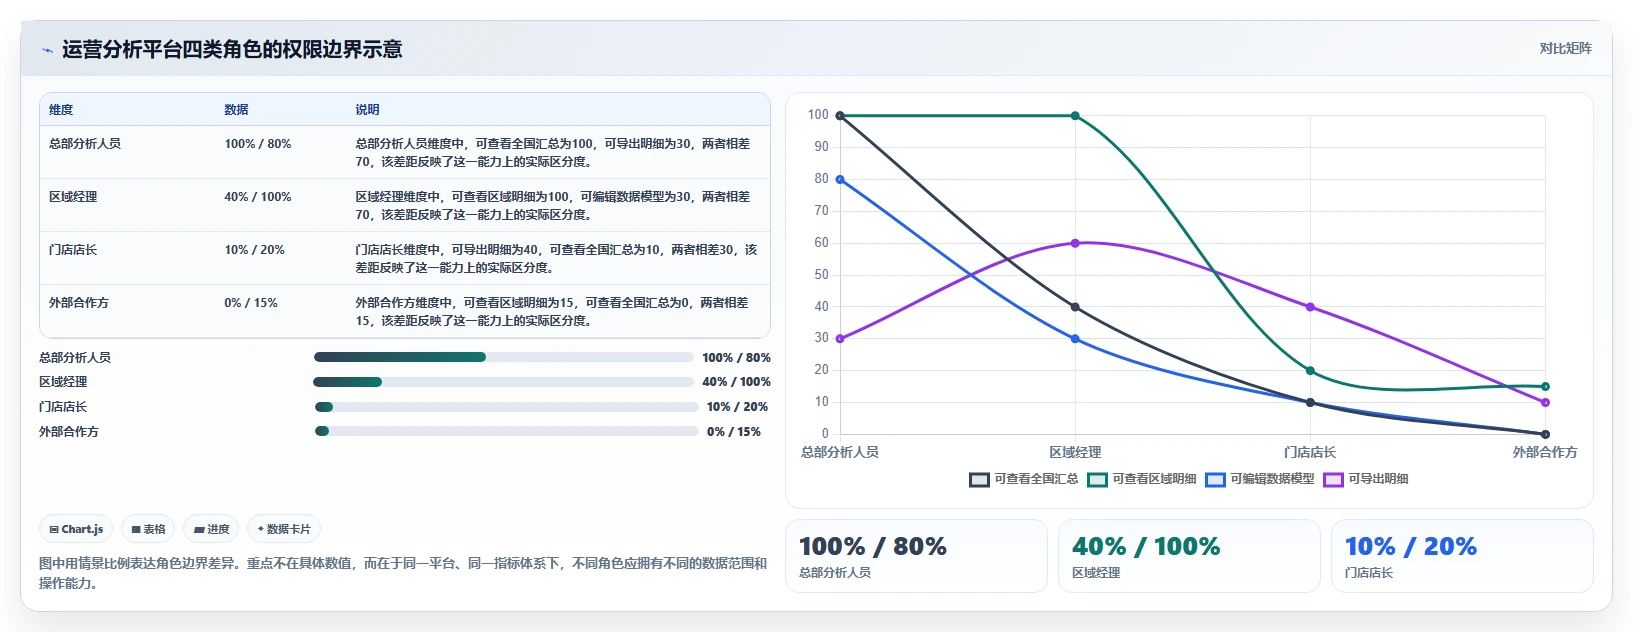Toggle 可编辑数据模型 series in chart legend
Viewport: 1633px width, 632px height.
1260,479
